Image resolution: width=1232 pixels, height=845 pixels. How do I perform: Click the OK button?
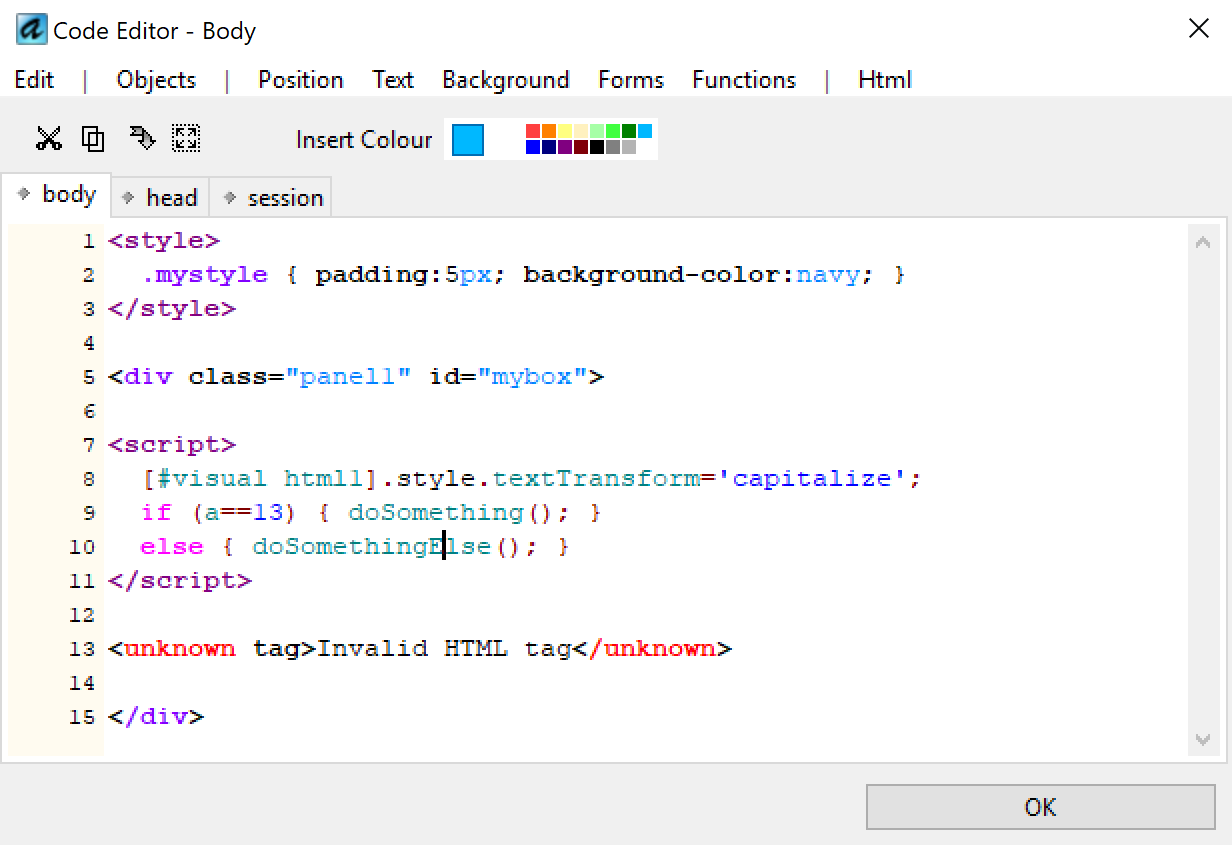(x=1041, y=807)
